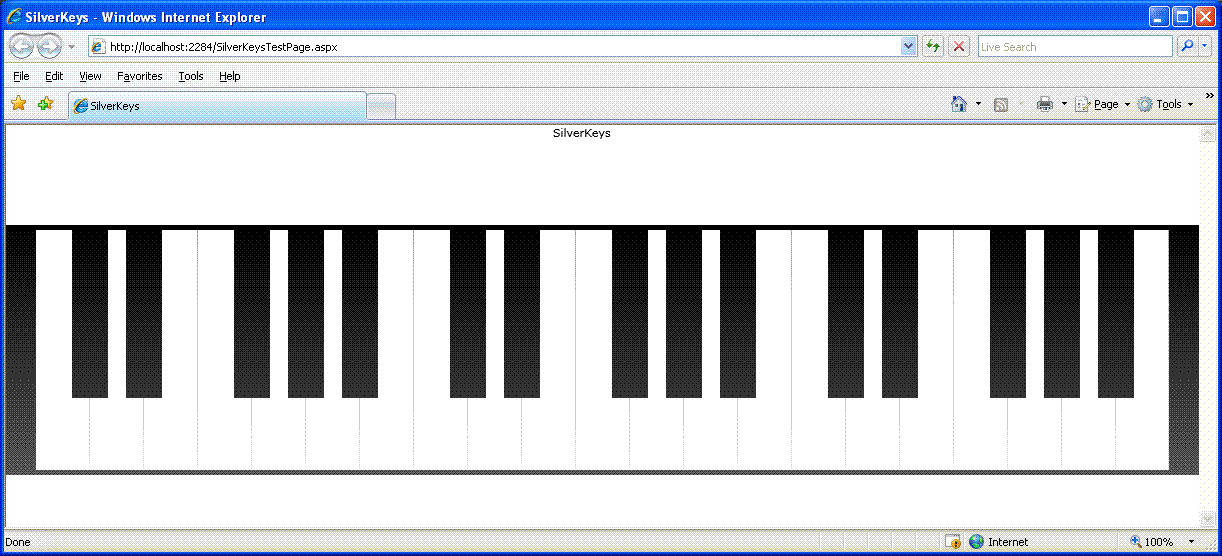This screenshot has width=1222, height=556.
Task: Open the zoom level dropdown arrow
Action: pyautogui.click(x=1190, y=542)
